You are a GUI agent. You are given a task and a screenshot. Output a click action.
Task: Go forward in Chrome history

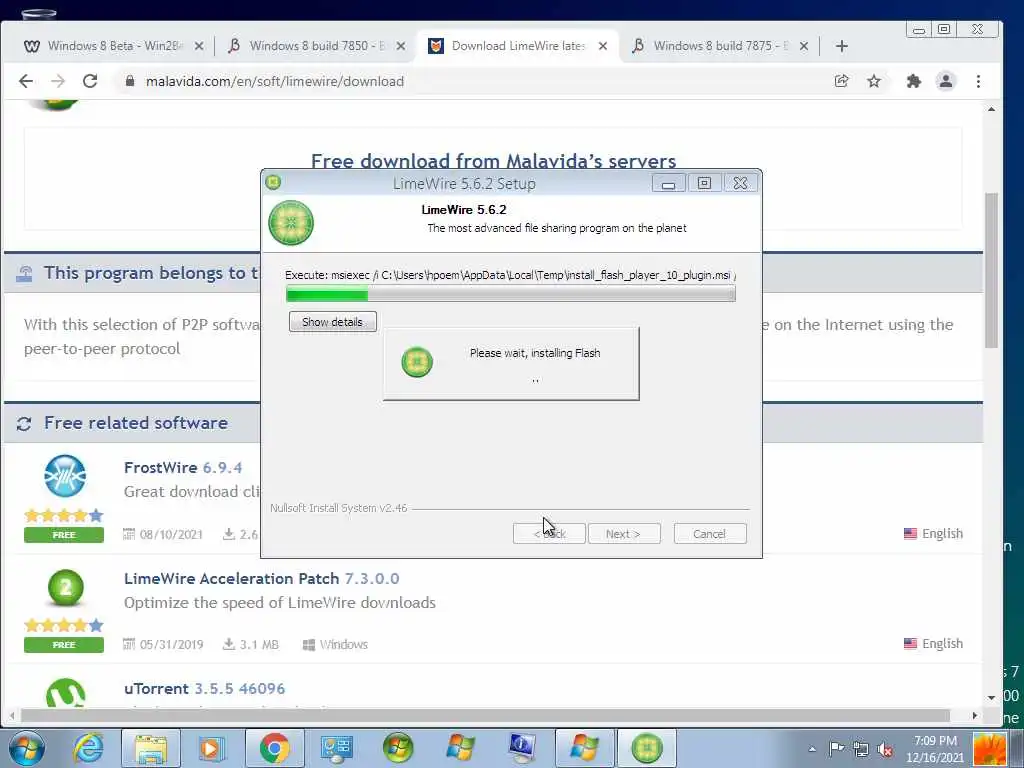(58, 81)
